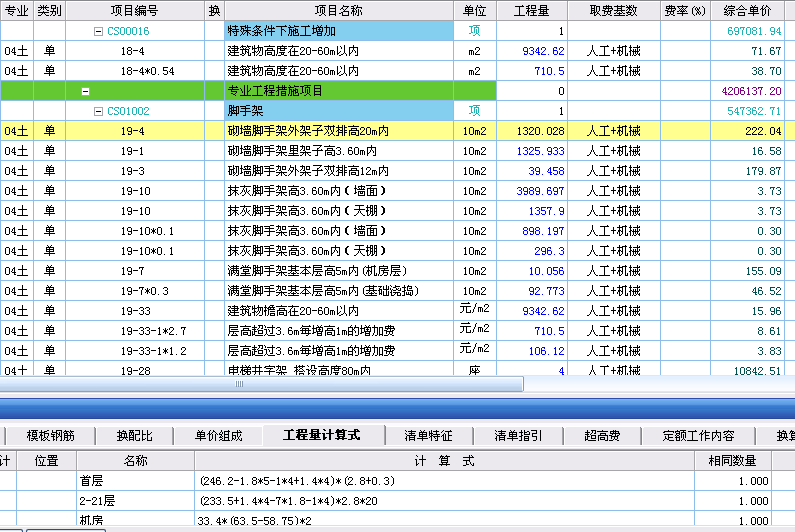Click the 位置 column header in lower panel
Screen dimensions: 795x532
pos(47,460)
